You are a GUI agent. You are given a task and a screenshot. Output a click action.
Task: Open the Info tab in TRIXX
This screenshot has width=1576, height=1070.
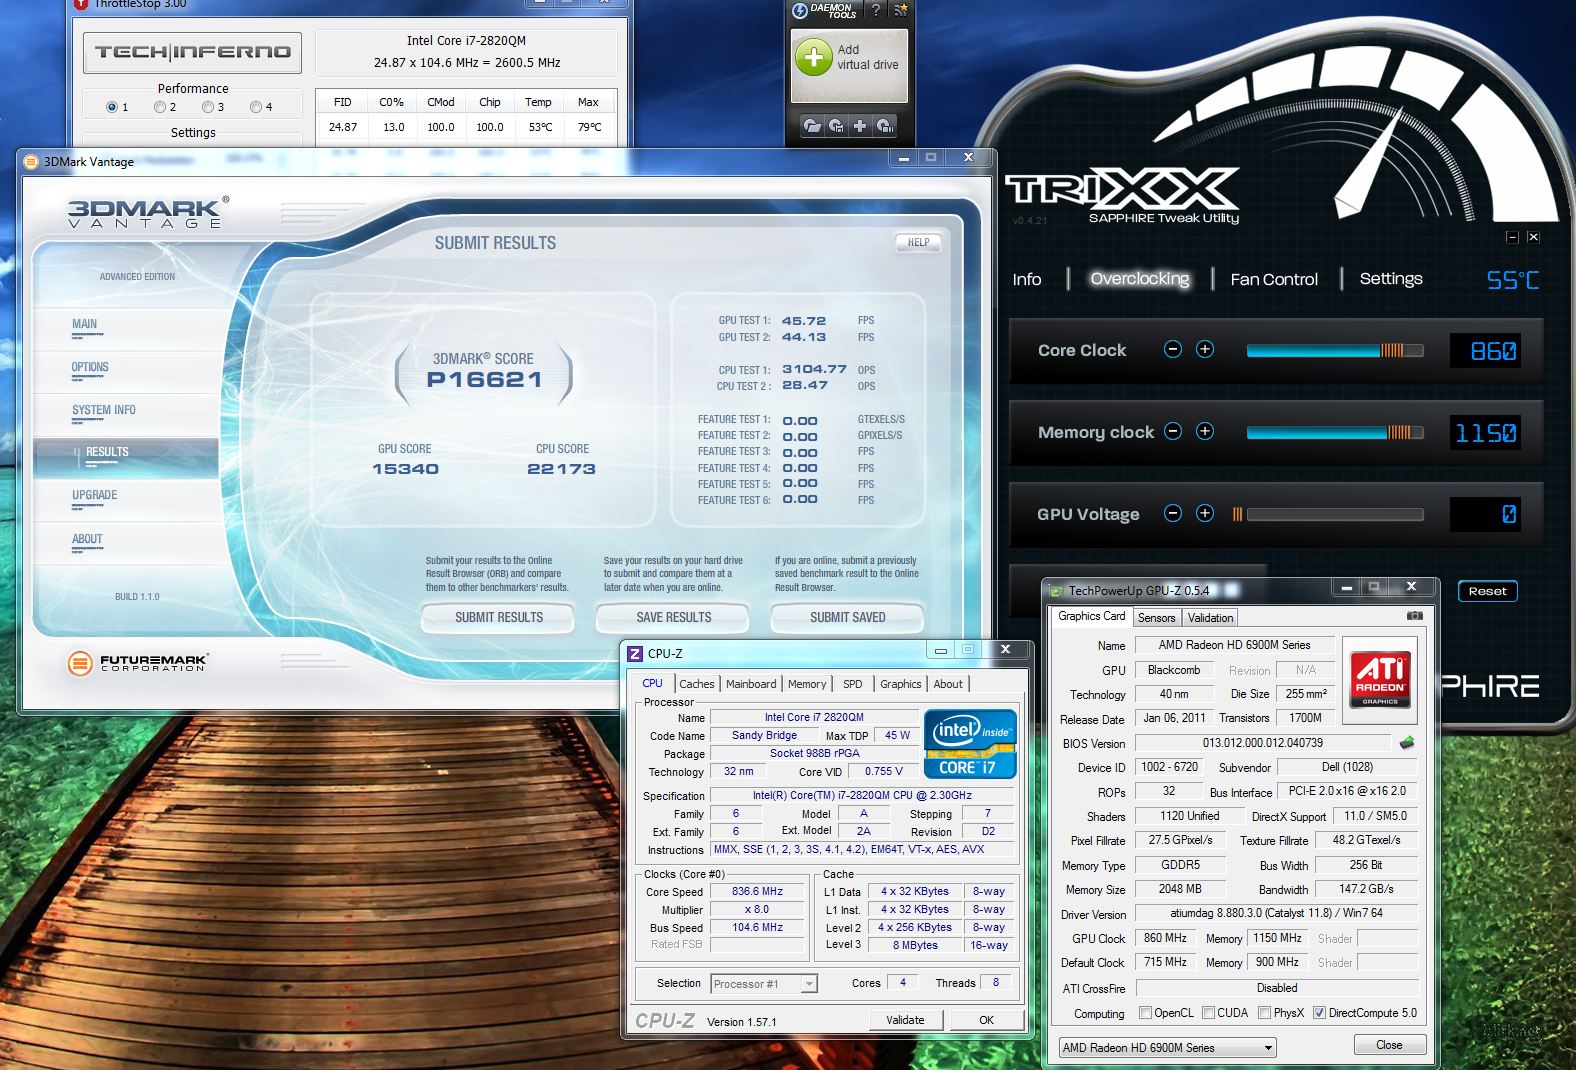[1027, 279]
